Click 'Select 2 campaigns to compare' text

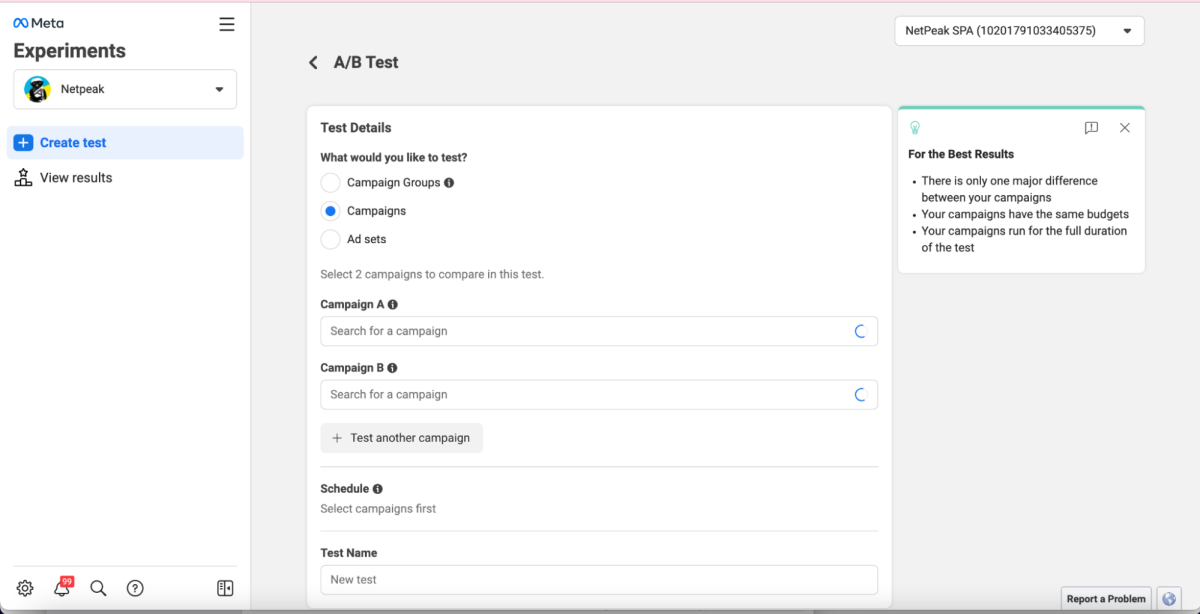pyautogui.click(x=432, y=274)
